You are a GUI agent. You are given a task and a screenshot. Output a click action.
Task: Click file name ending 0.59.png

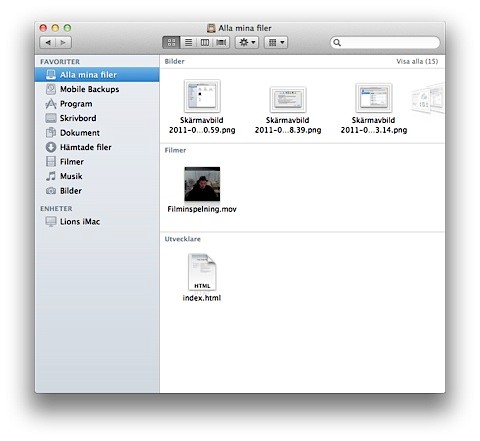[202, 125]
